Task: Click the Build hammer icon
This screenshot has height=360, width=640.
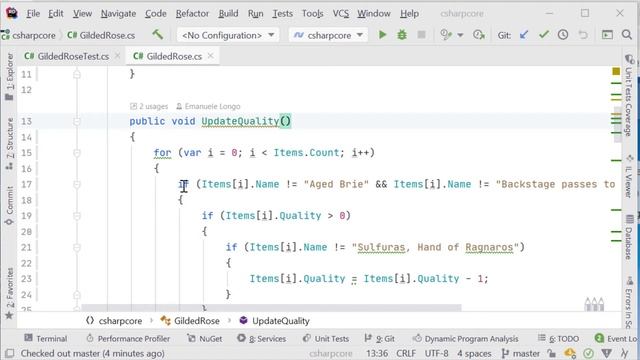Action: [158, 35]
